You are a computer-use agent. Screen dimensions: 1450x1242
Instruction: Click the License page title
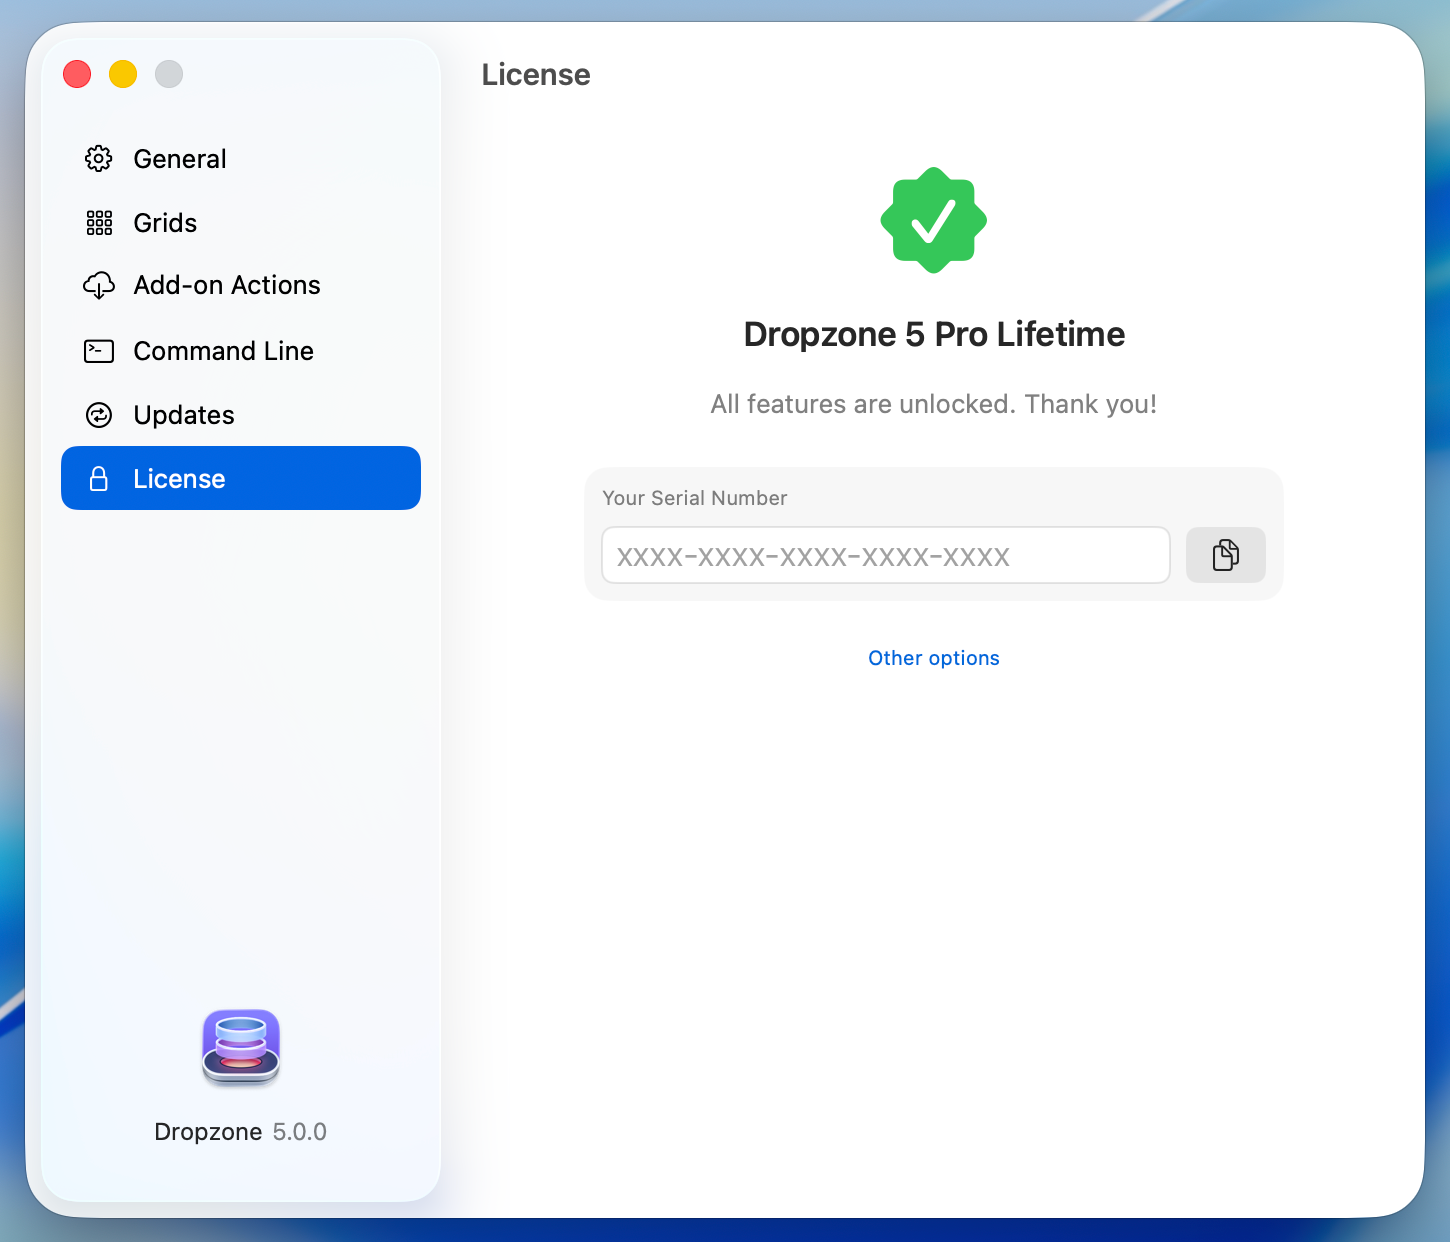coord(536,75)
